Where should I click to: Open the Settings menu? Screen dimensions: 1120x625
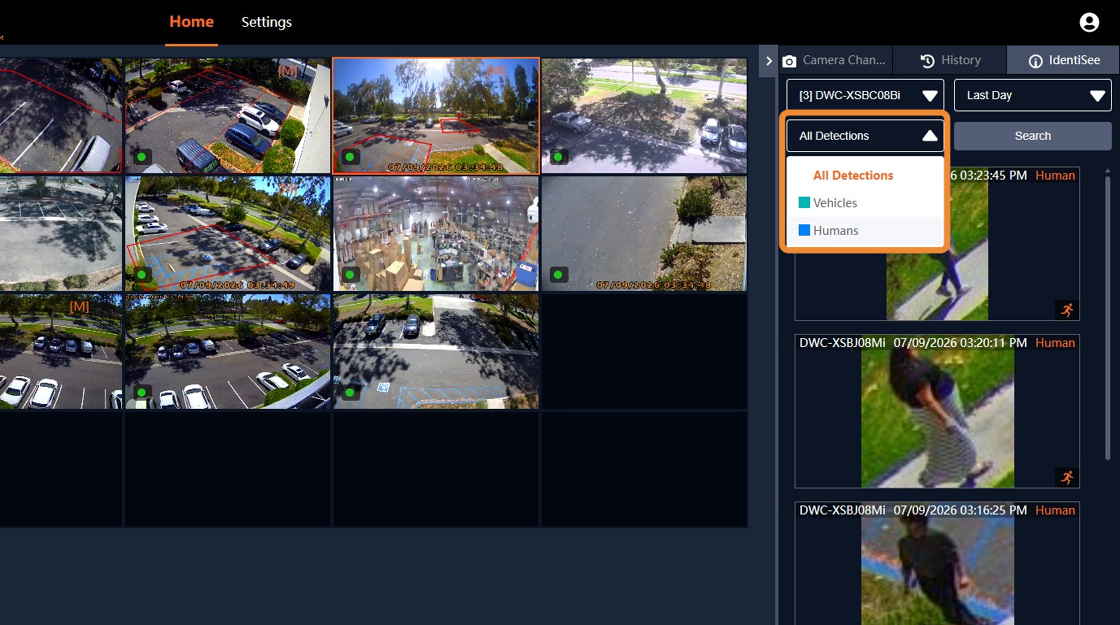pos(266,22)
